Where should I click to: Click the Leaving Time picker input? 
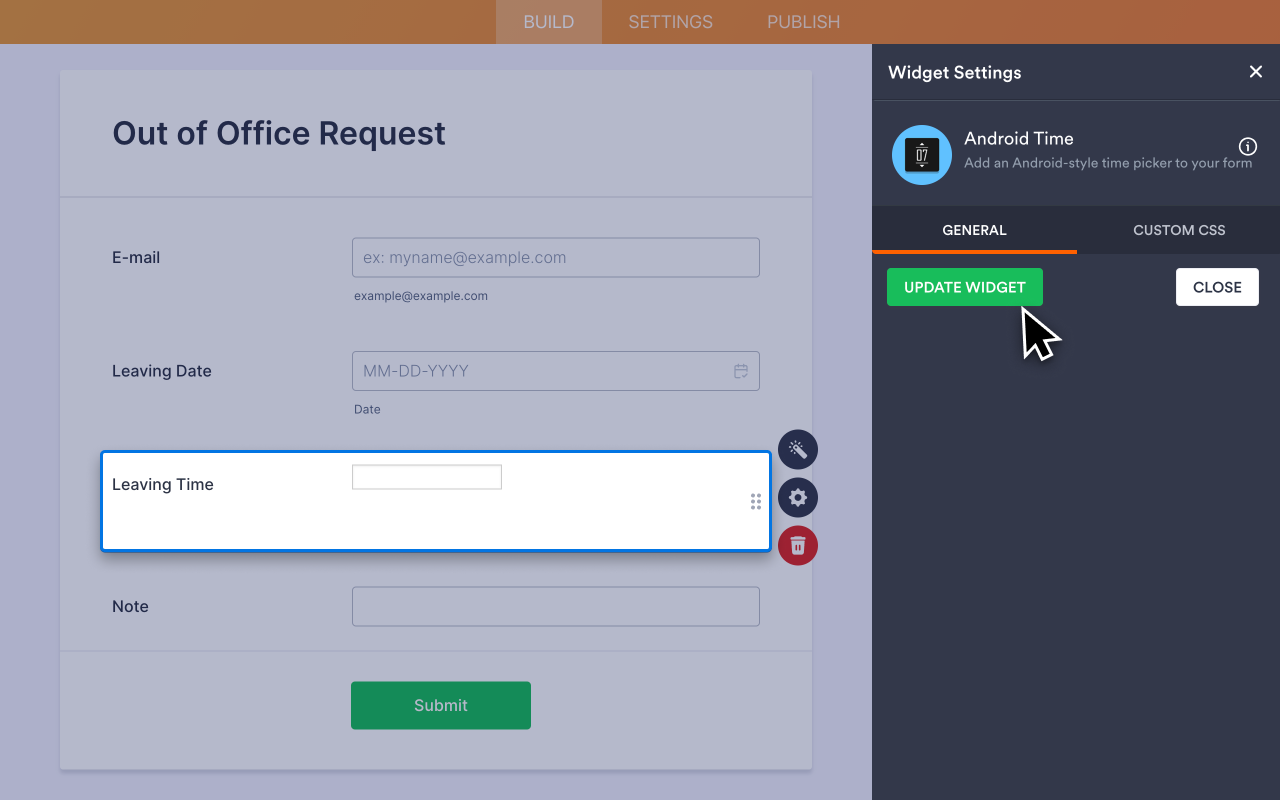pos(427,477)
